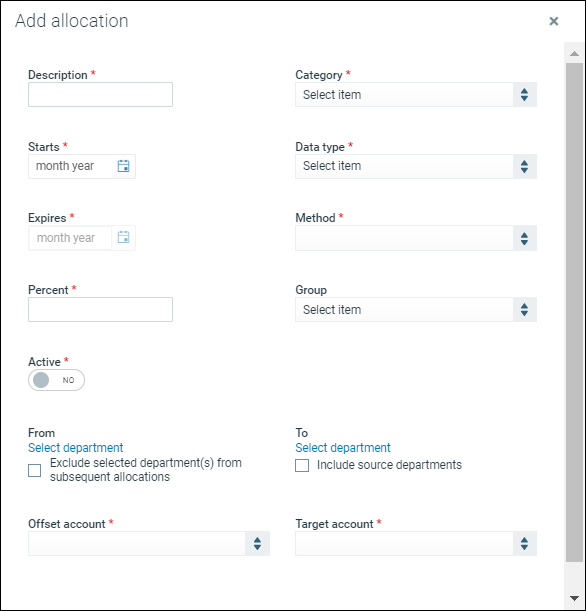The image size is (586, 611).
Task: Click the Starts month year field
Action: coord(71,166)
